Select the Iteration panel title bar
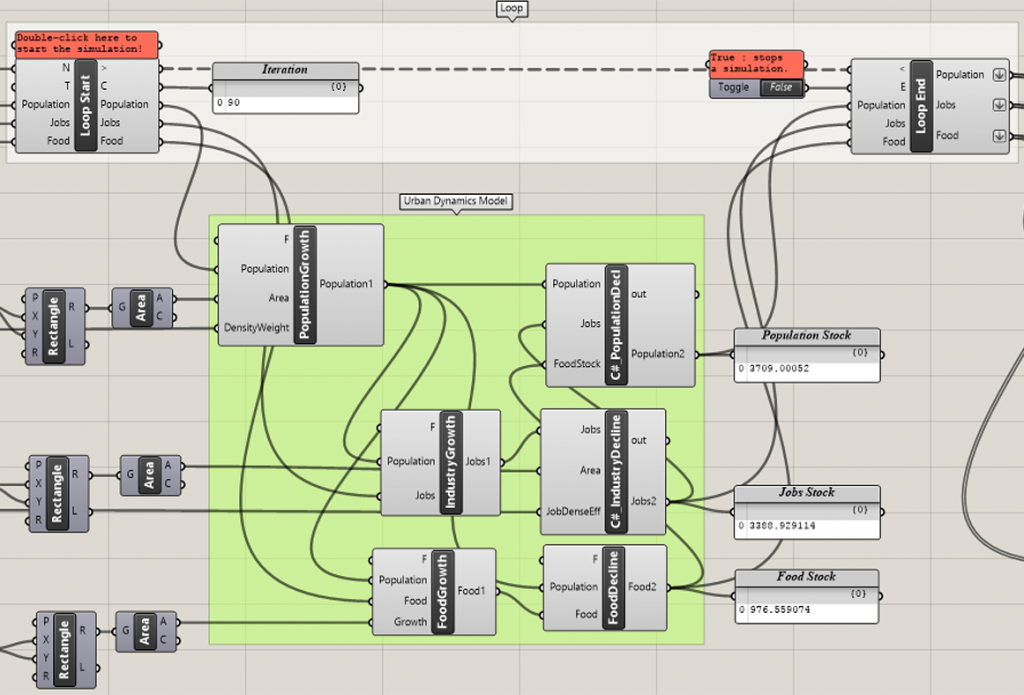The height and width of the screenshot is (695, 1024). coord(285,70)
